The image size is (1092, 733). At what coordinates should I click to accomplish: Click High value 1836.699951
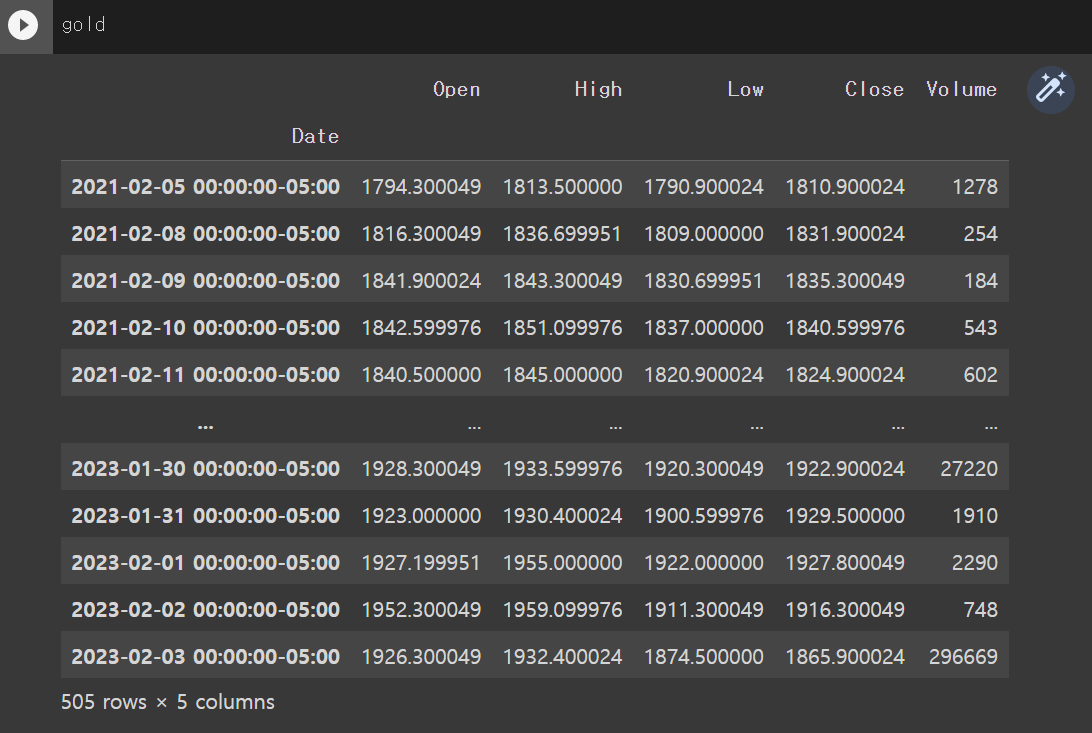(563, 234)
